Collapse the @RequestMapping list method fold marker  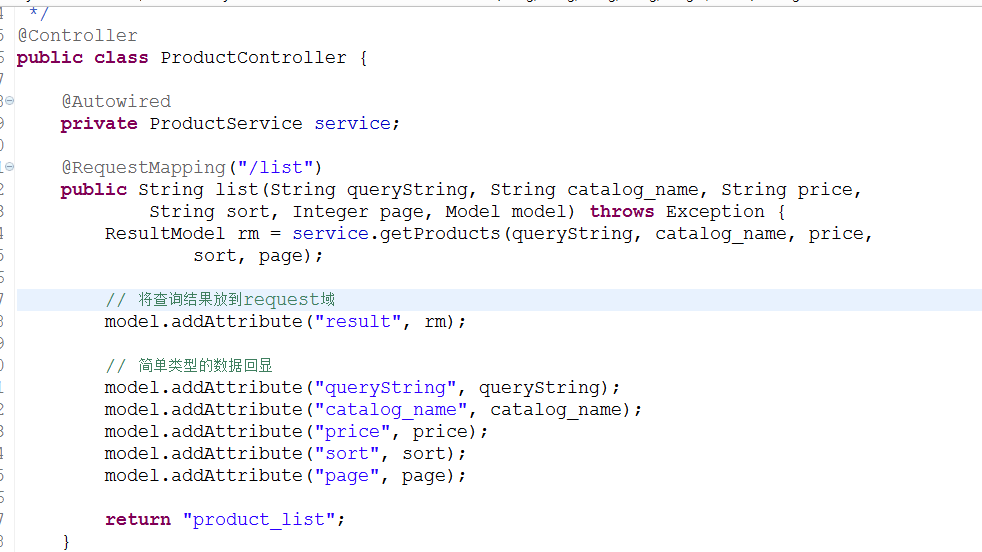point(9,167)
